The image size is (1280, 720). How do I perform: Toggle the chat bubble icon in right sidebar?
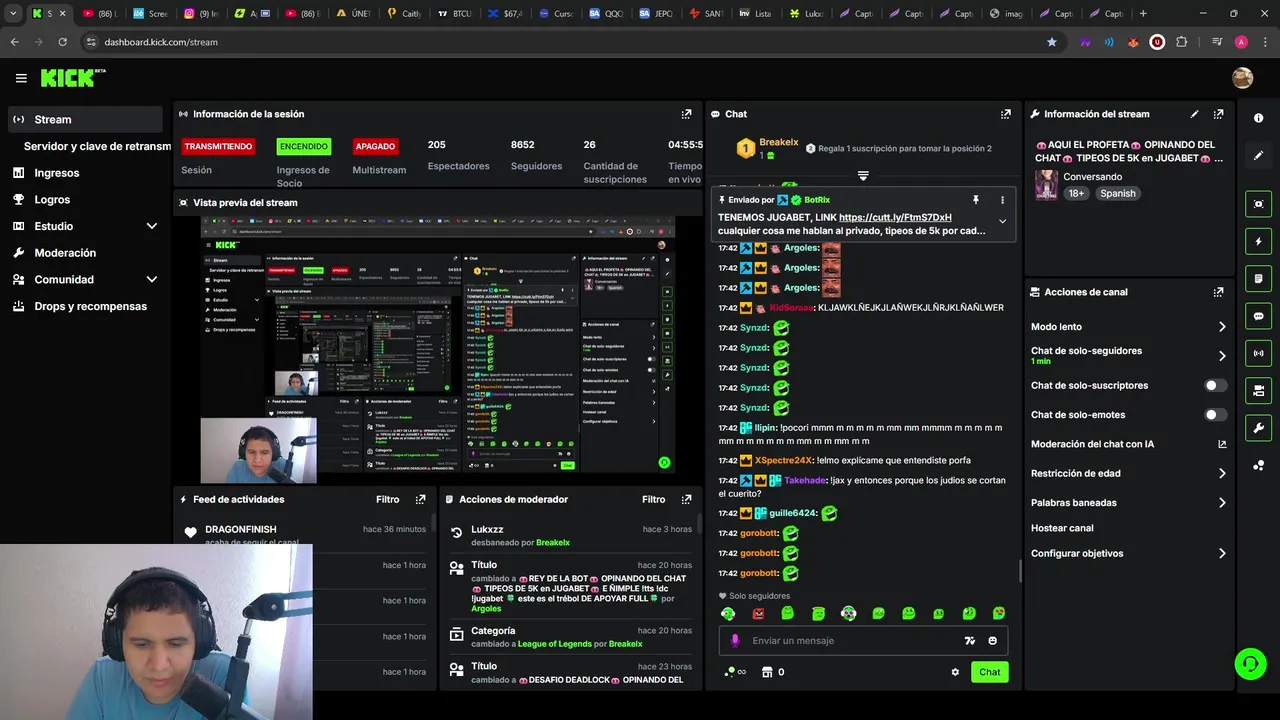1258,316
